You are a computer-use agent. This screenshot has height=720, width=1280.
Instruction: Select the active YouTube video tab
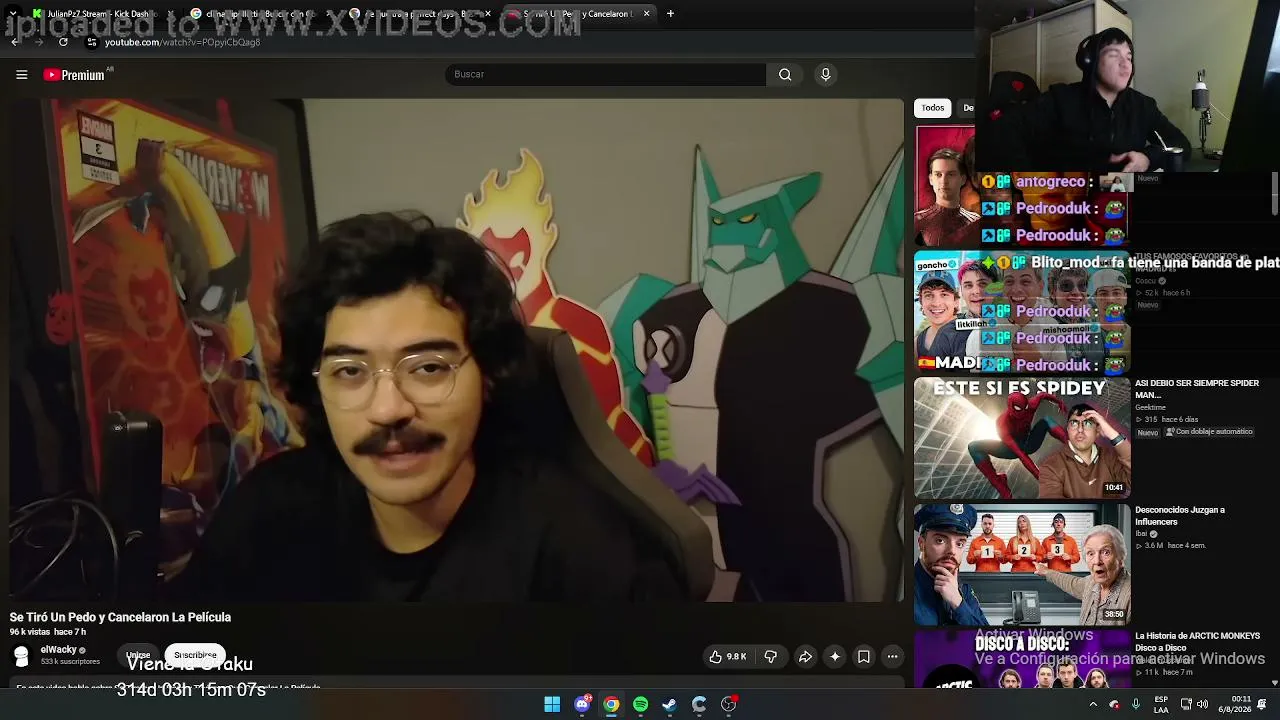(578, 14)
